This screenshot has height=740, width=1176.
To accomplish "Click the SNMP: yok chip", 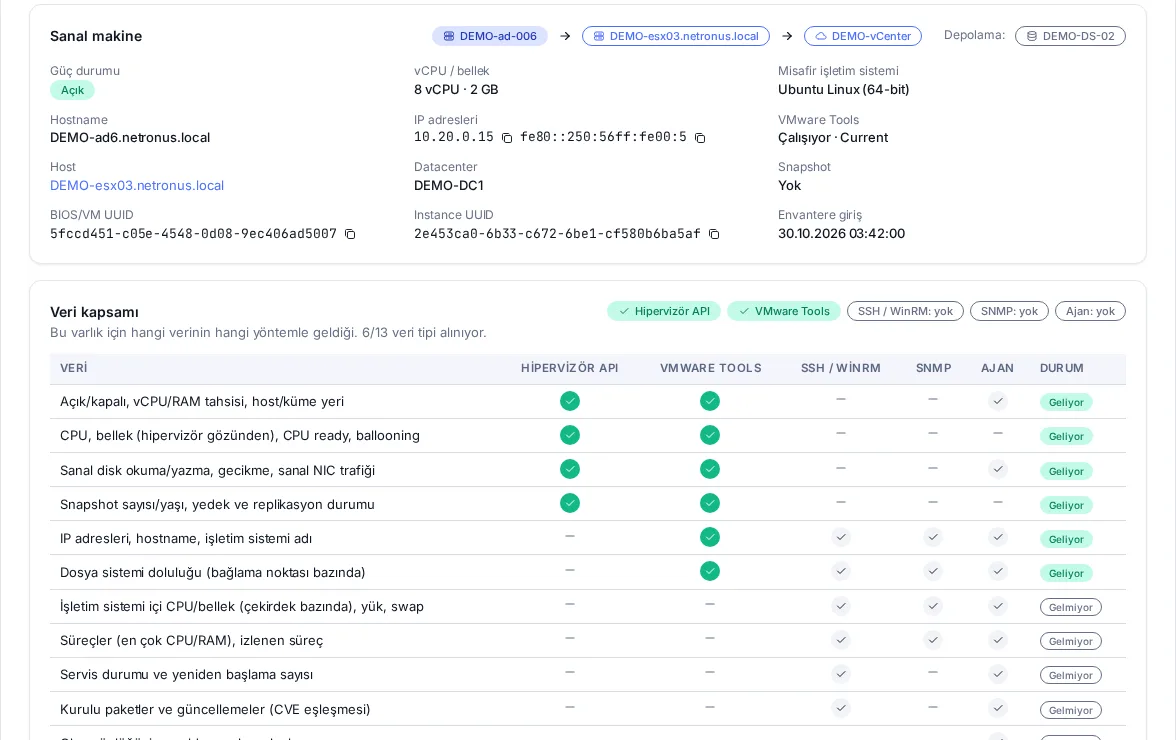I will (x=1010, y=311).
